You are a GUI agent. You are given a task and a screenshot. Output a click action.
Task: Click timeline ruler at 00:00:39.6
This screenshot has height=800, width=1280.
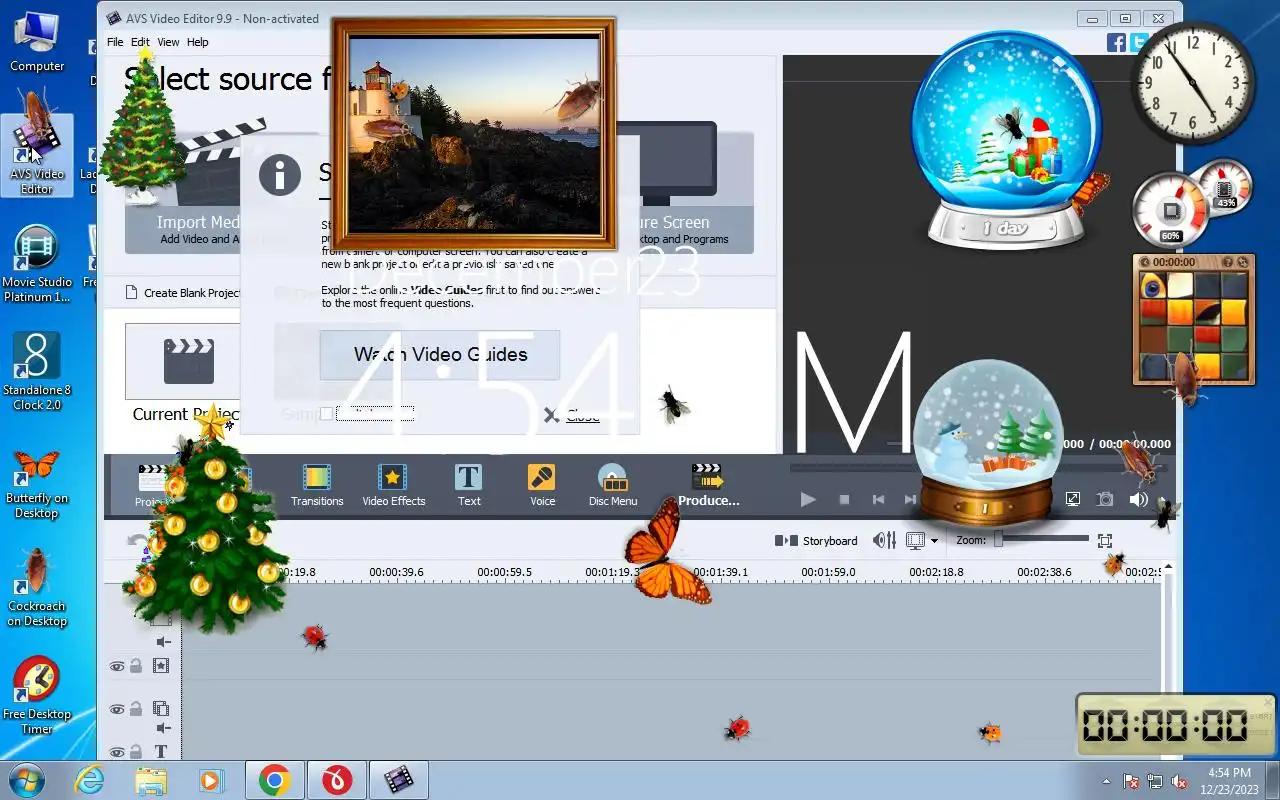point(396,572)
